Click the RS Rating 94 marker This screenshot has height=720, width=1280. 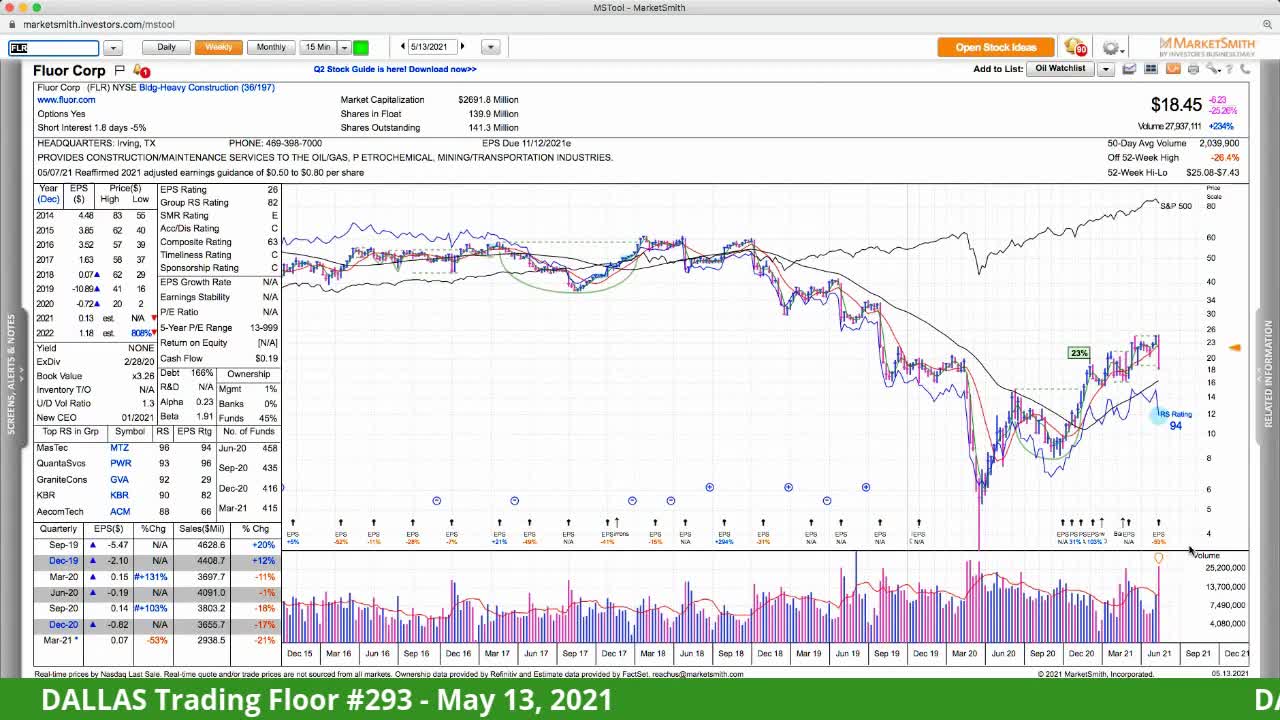point(1175,420)
